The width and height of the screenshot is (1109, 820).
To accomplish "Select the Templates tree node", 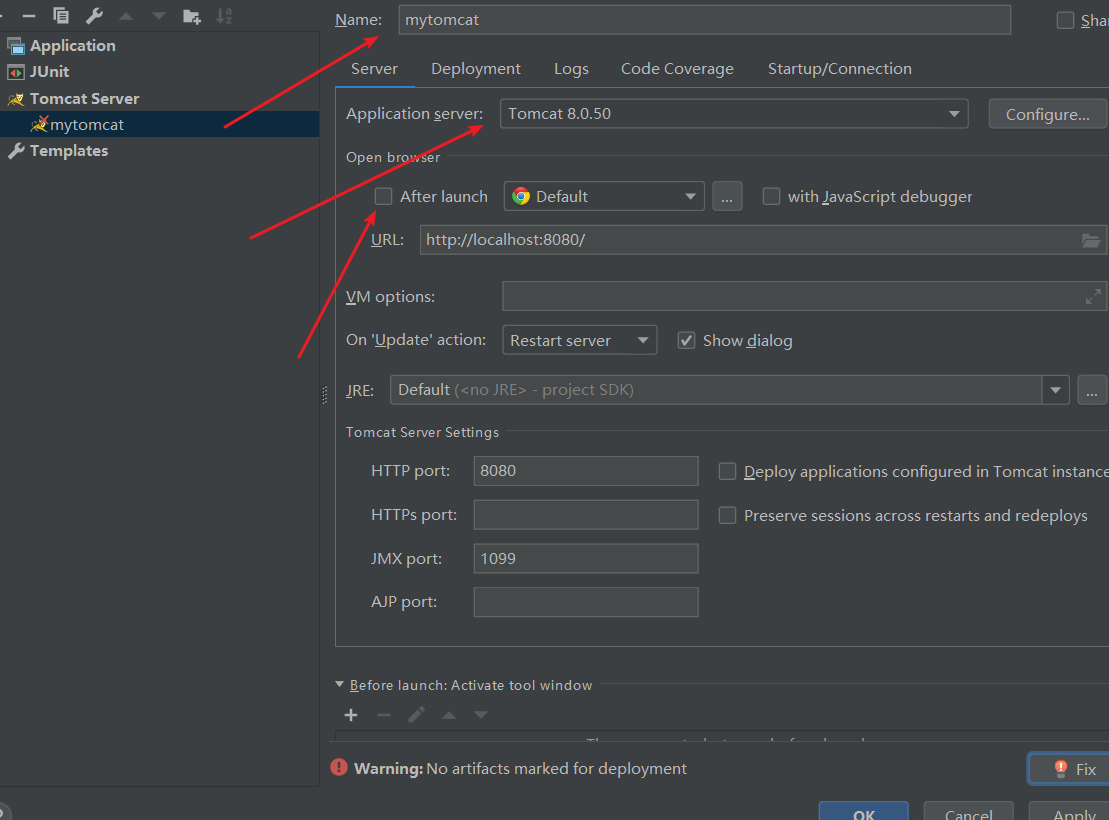I will coord(68,151).
